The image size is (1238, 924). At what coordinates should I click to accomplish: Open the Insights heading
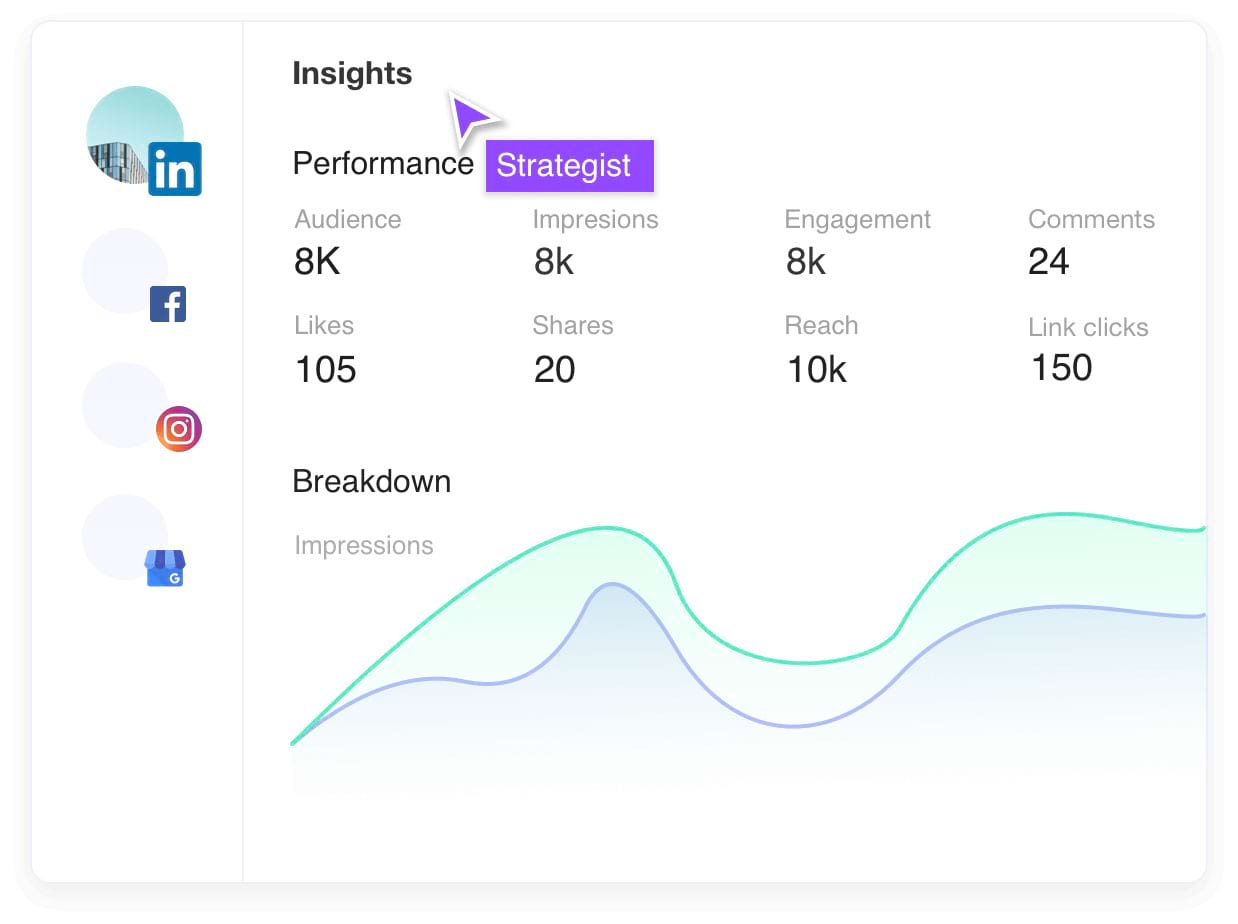click(352, 72)
